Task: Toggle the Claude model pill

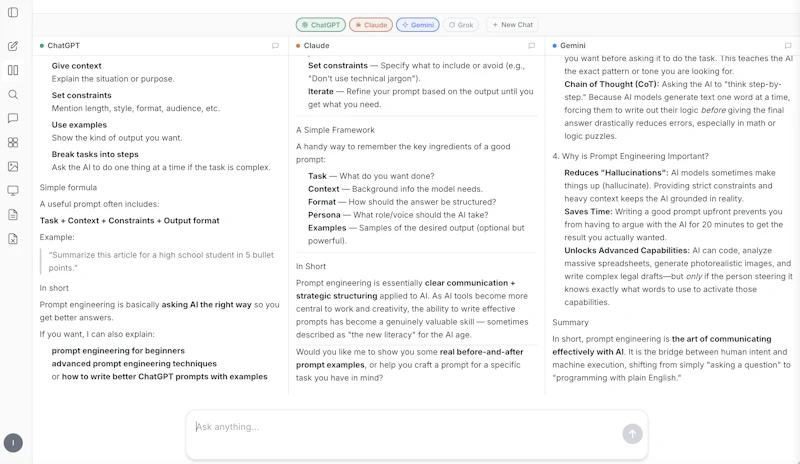Action: tap(371, 25)
